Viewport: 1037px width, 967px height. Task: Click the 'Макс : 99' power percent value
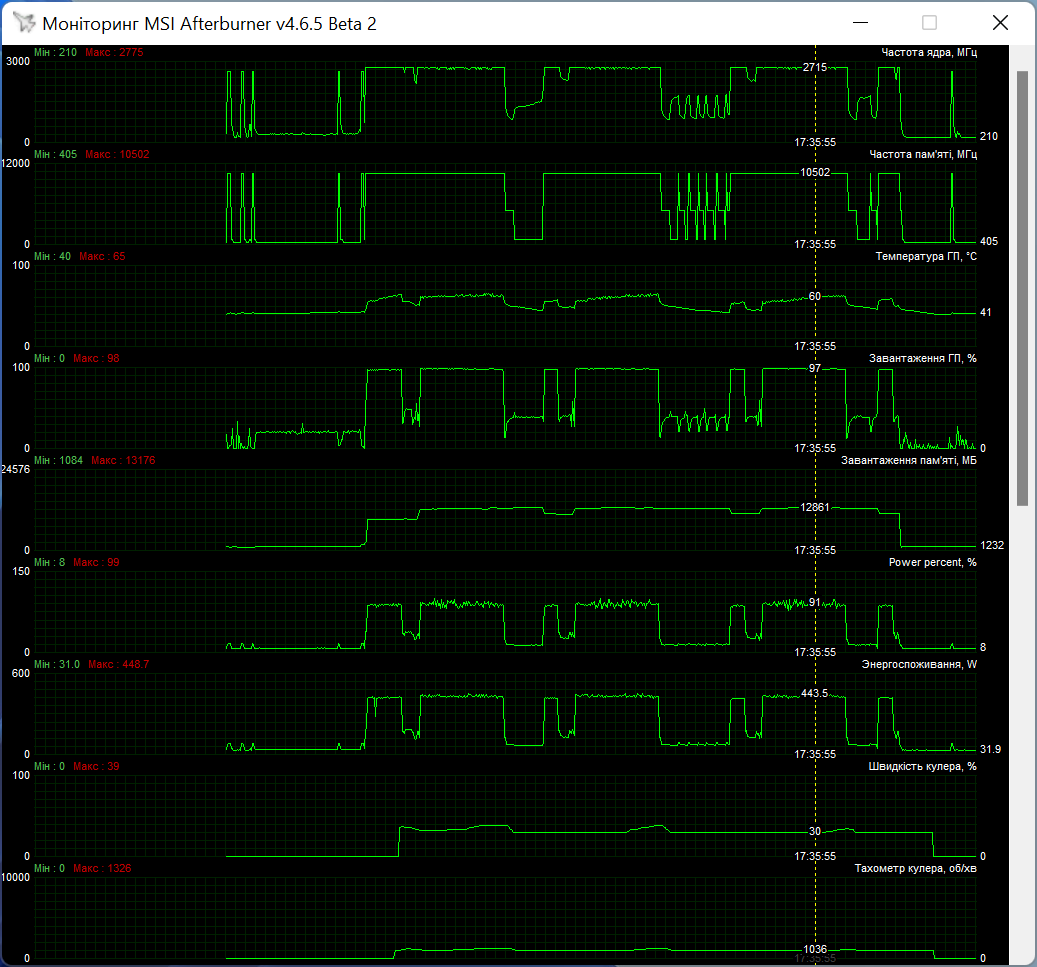click(96, 562)
